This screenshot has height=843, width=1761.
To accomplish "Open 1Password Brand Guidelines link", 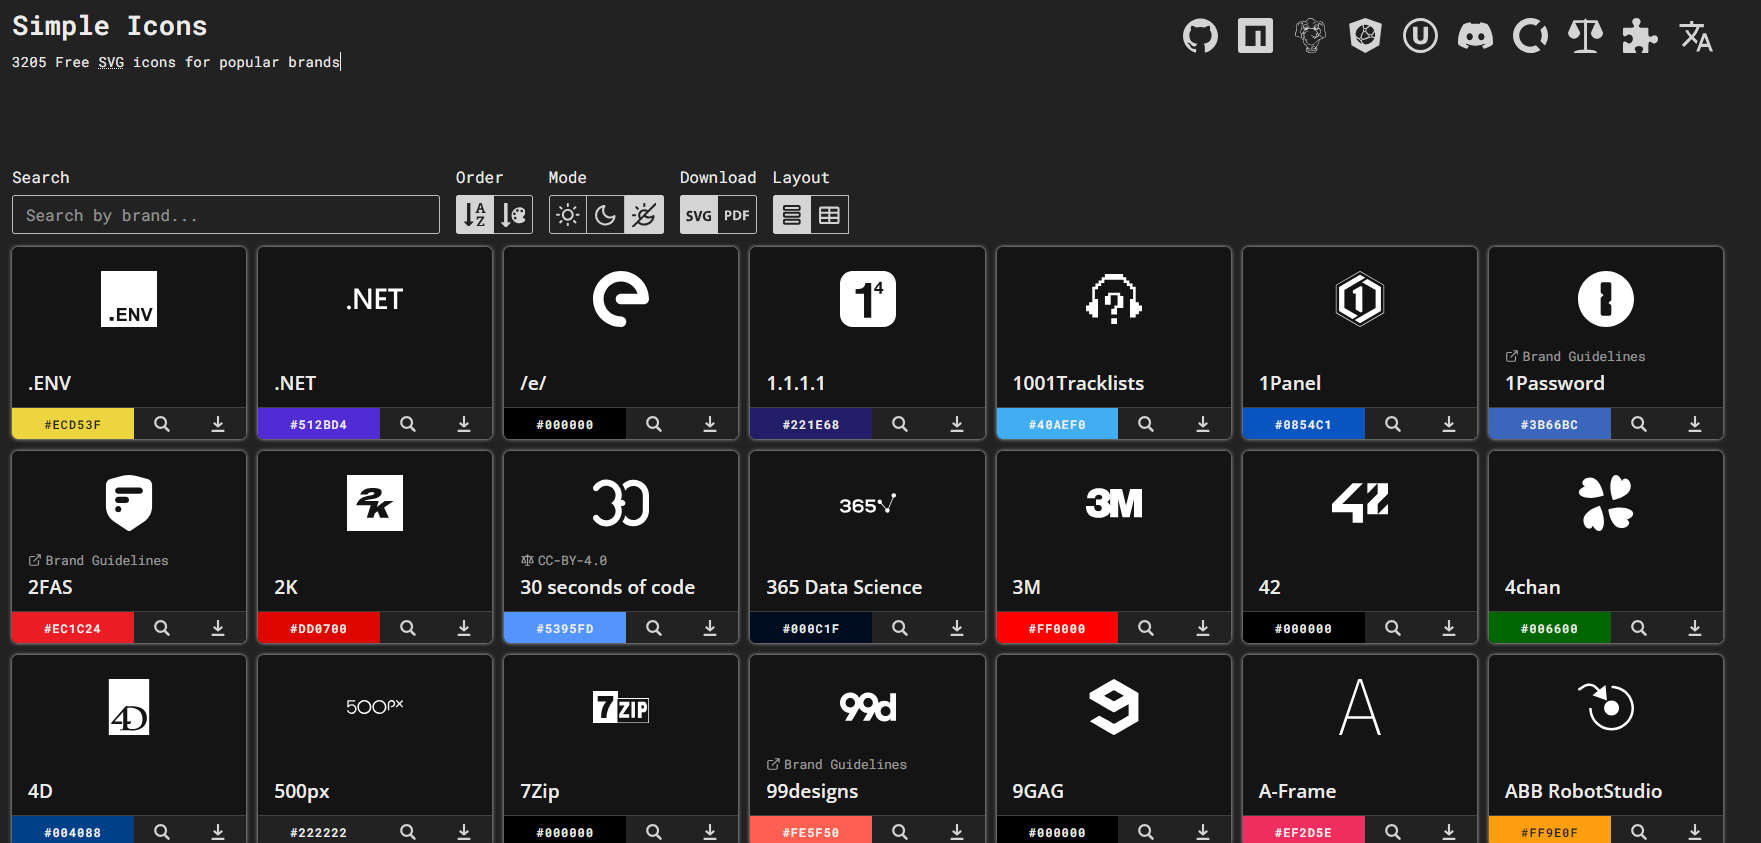I will [x=1575, y=356].
